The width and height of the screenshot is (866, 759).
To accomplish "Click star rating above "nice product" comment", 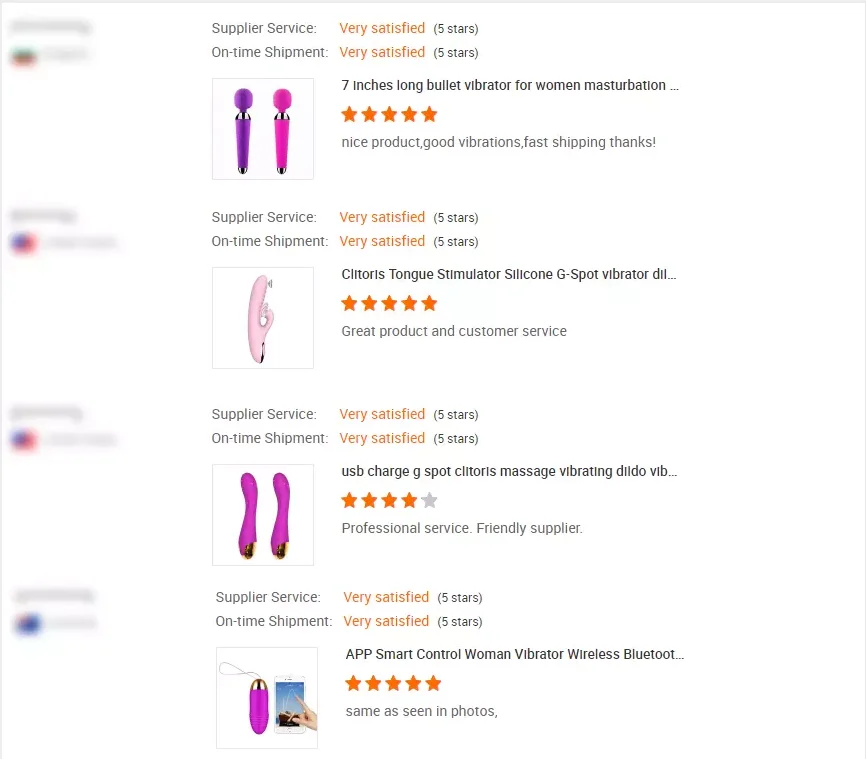I will [389, 114].
